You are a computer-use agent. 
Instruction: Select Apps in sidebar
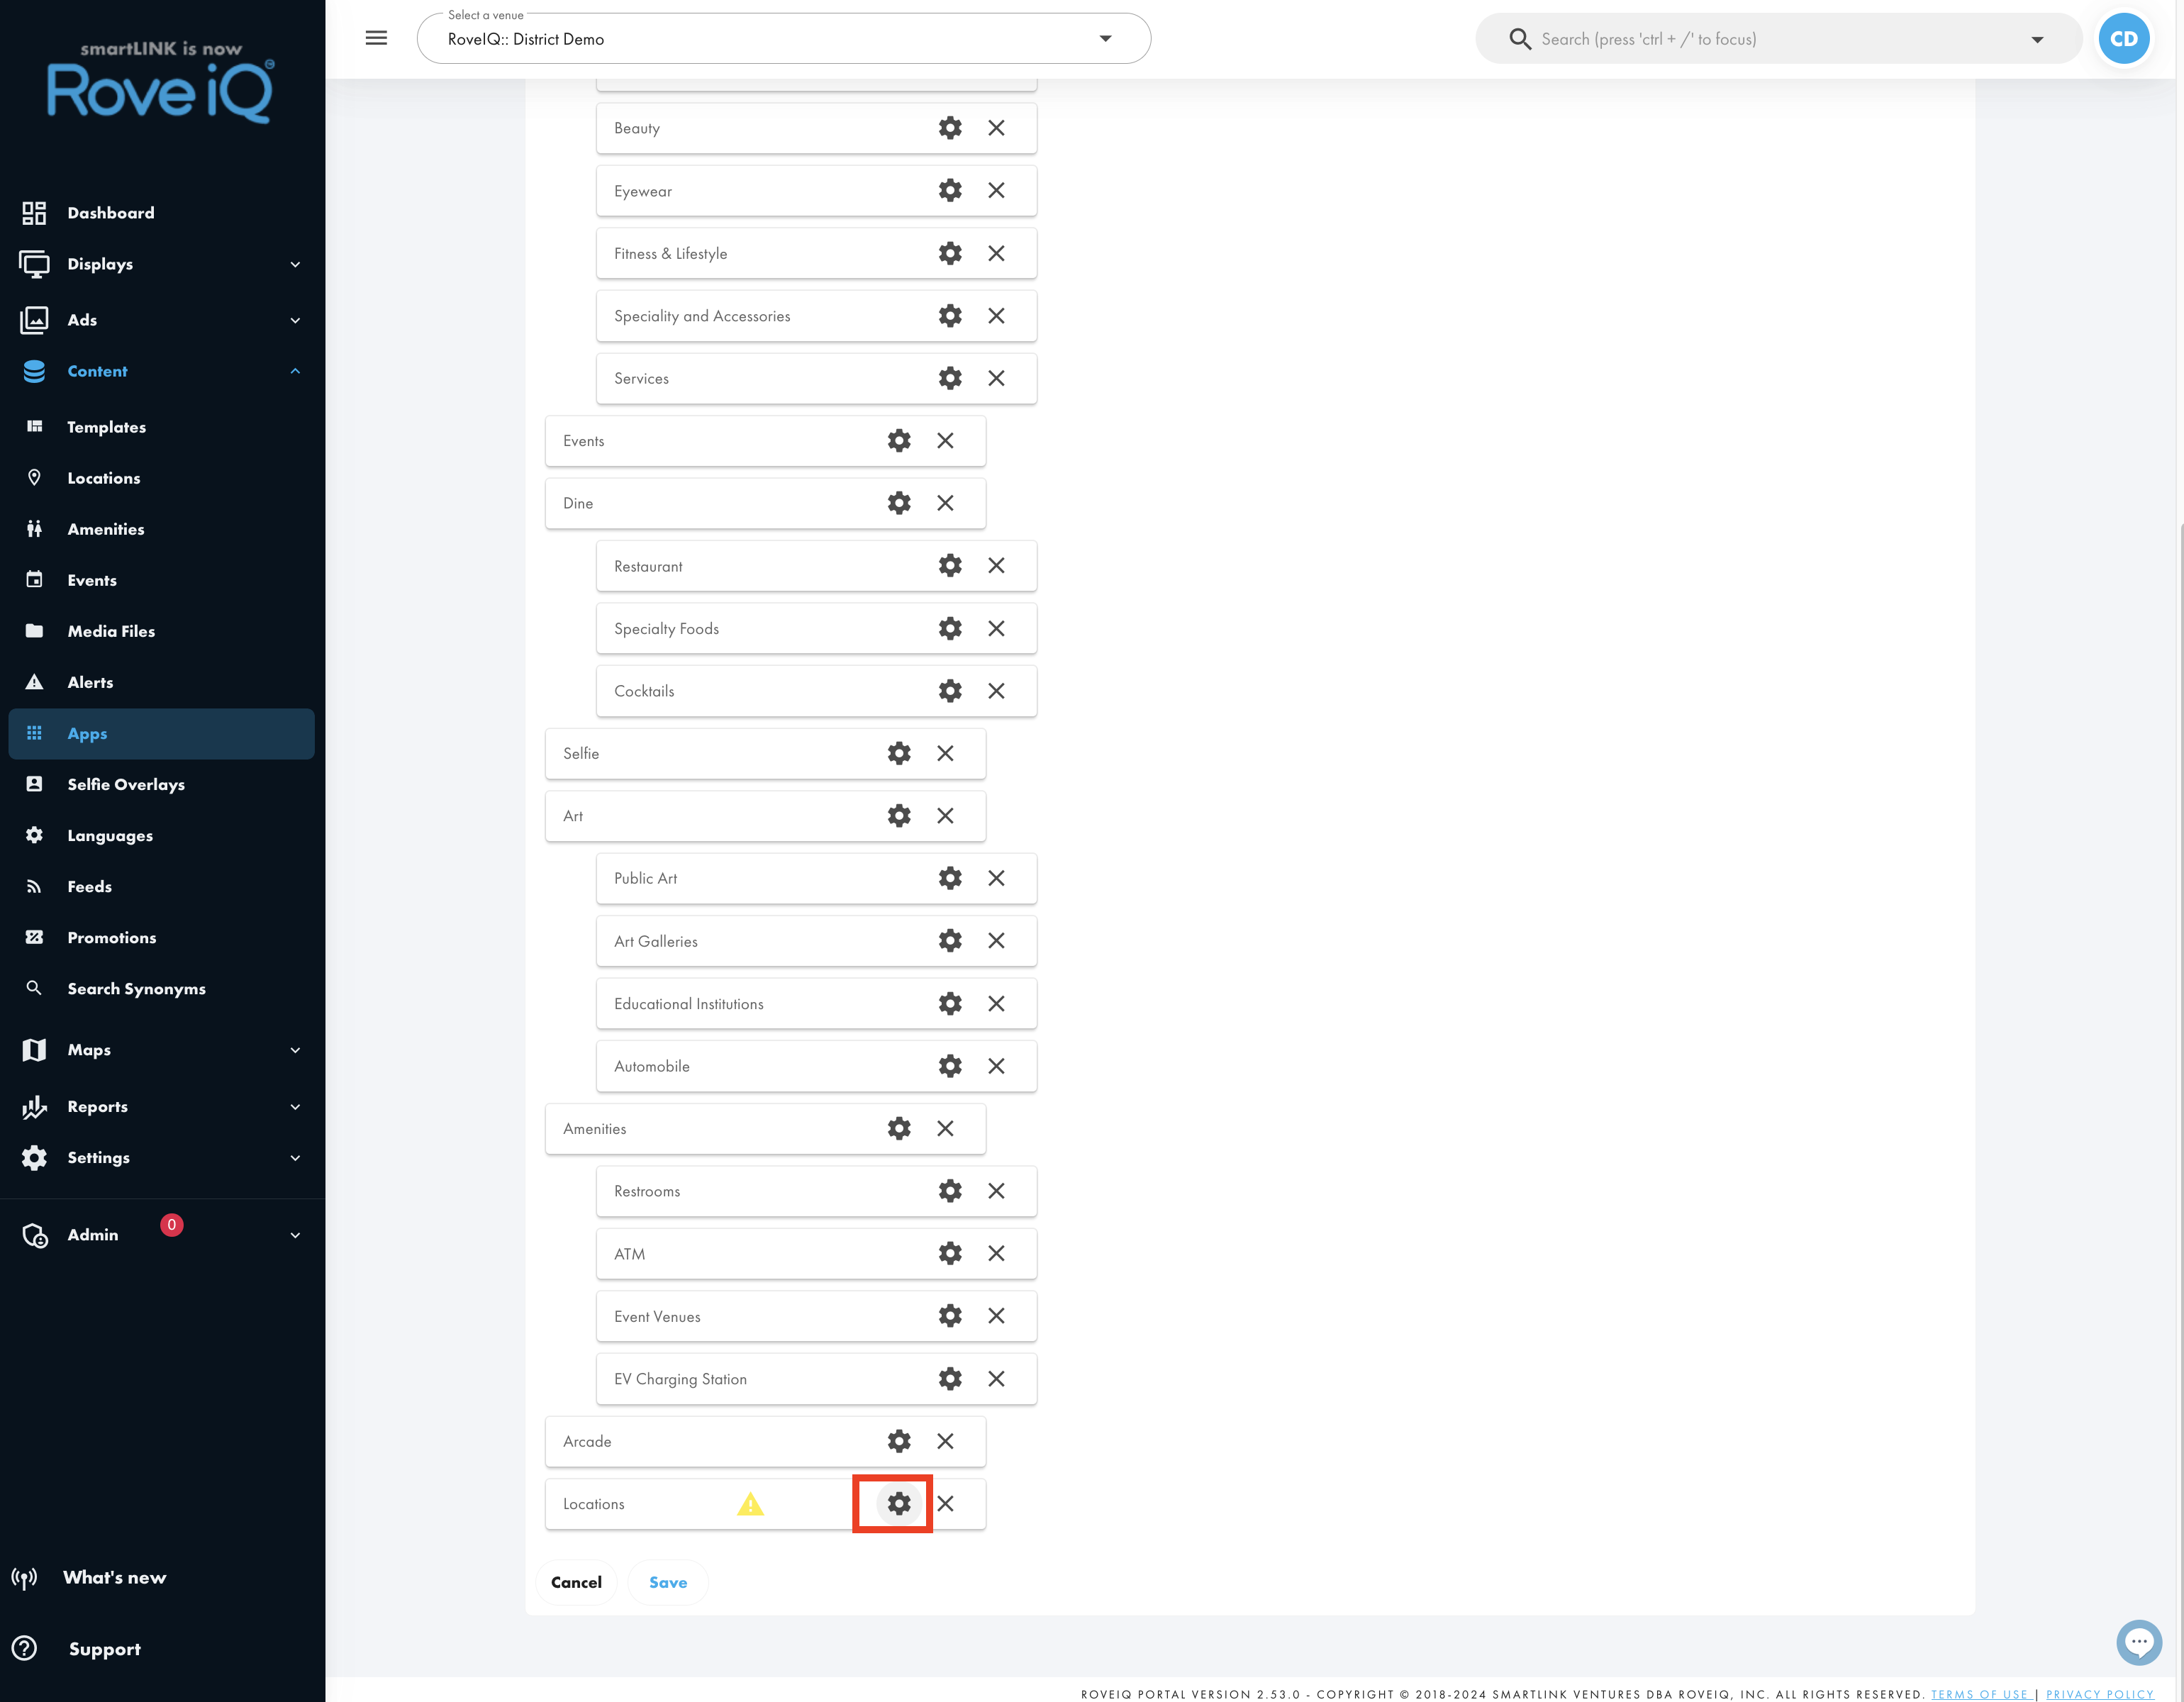[x=162, y=733]
